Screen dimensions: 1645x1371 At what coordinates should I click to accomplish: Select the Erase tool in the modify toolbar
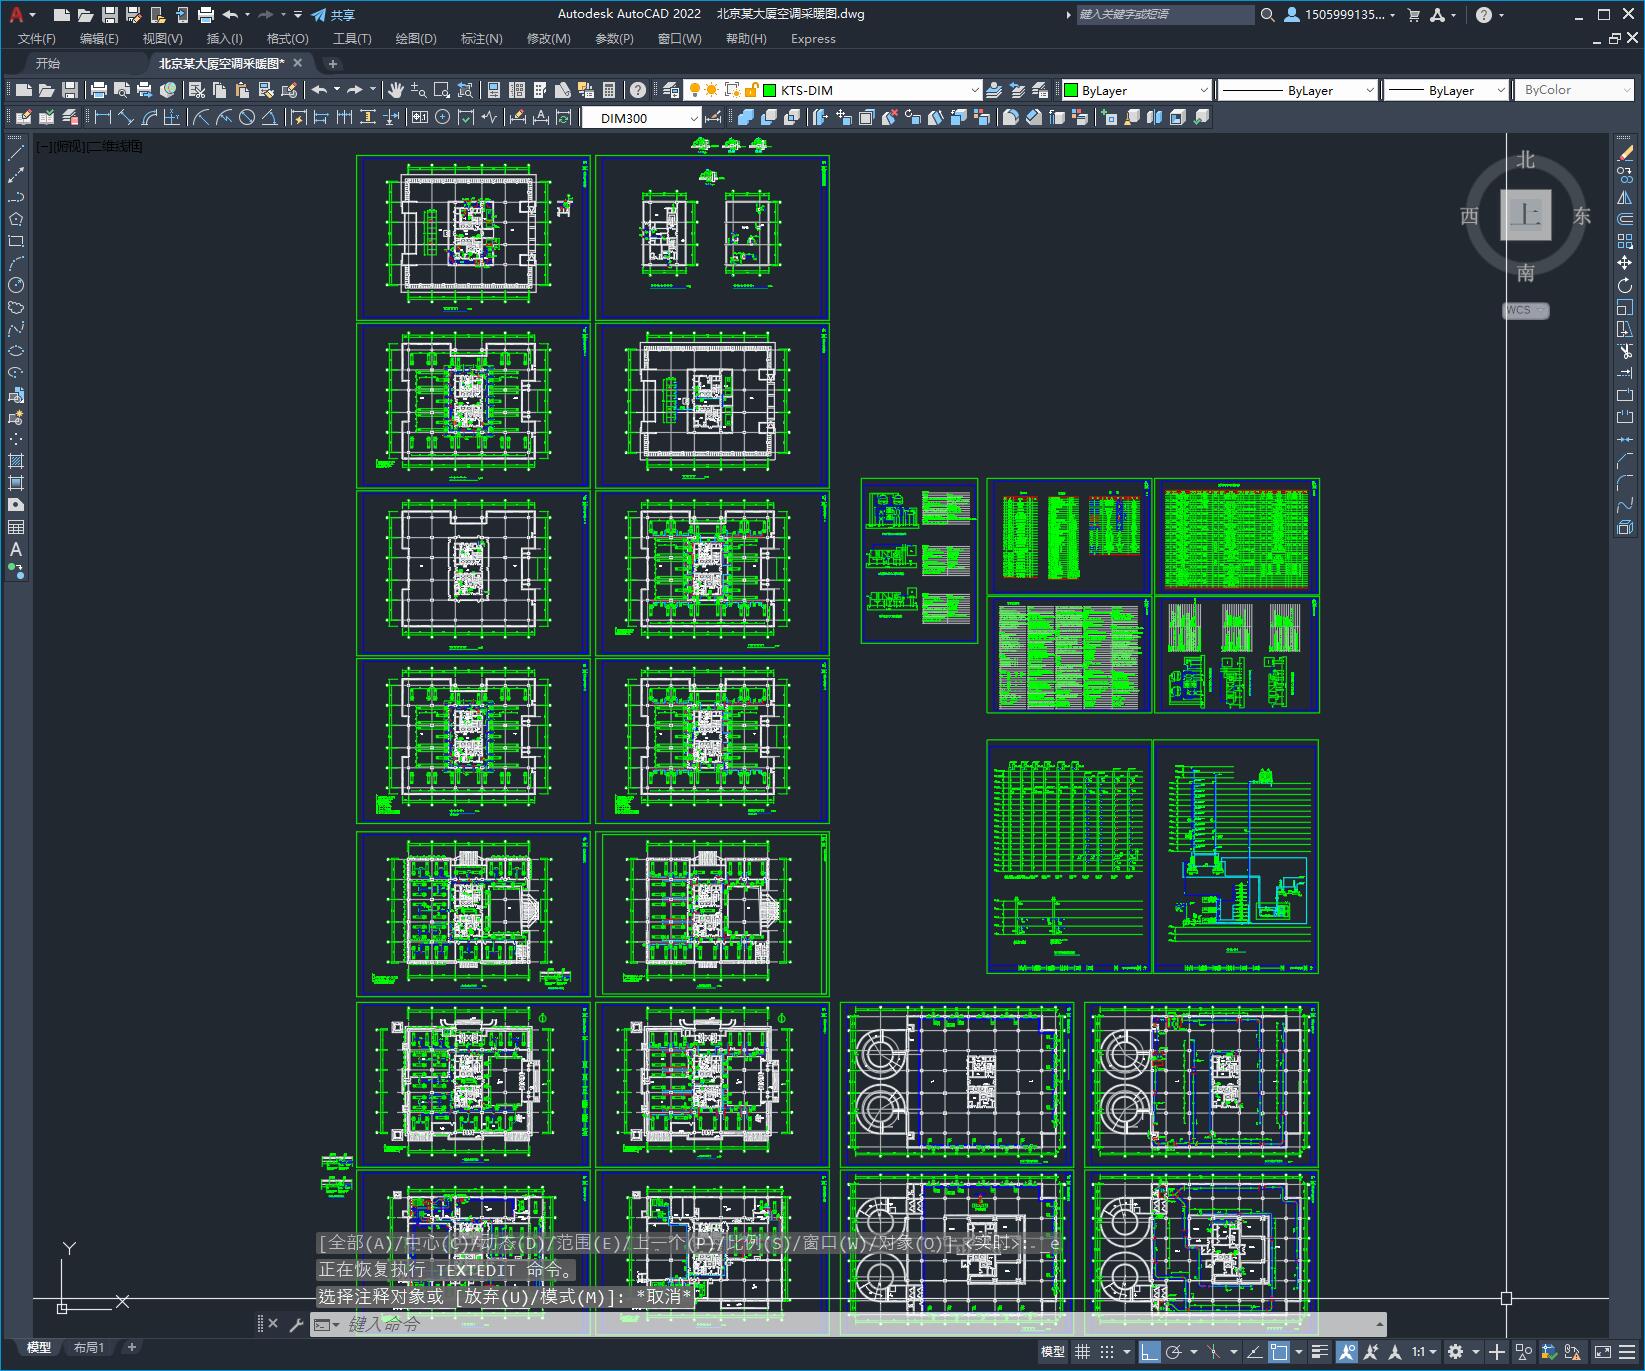coord(1625,153)
